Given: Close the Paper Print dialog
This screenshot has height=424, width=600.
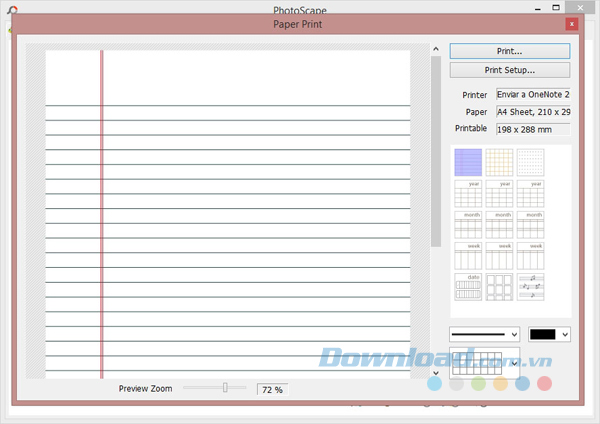Looking at the screenshot, I should coord(572,24).
